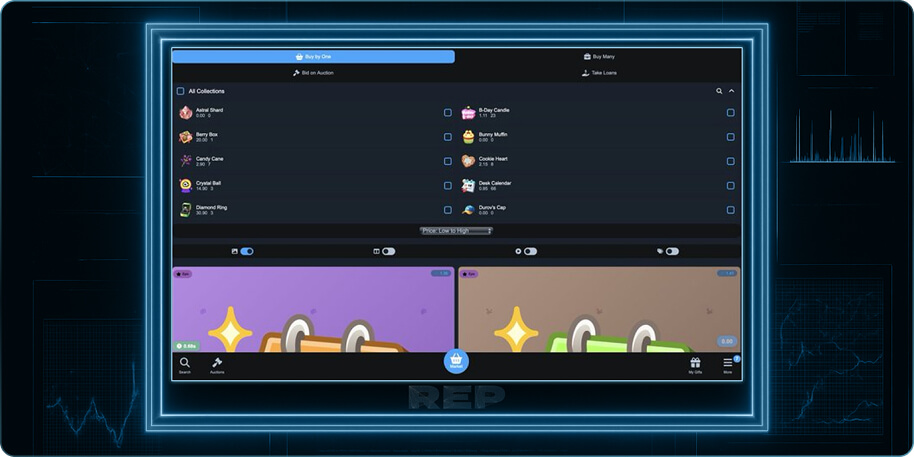Open the My Gifts gift icon

pyautogui.click(x=695, y=364)
